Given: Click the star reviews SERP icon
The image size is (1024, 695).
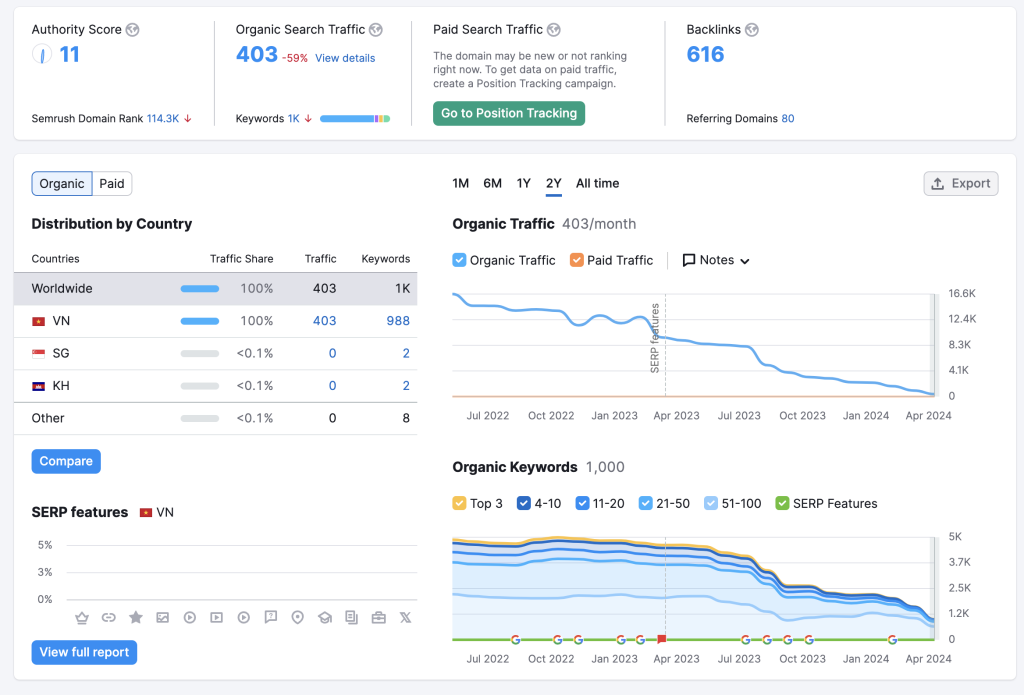Looking at the screenshot, I should point(136,618).
